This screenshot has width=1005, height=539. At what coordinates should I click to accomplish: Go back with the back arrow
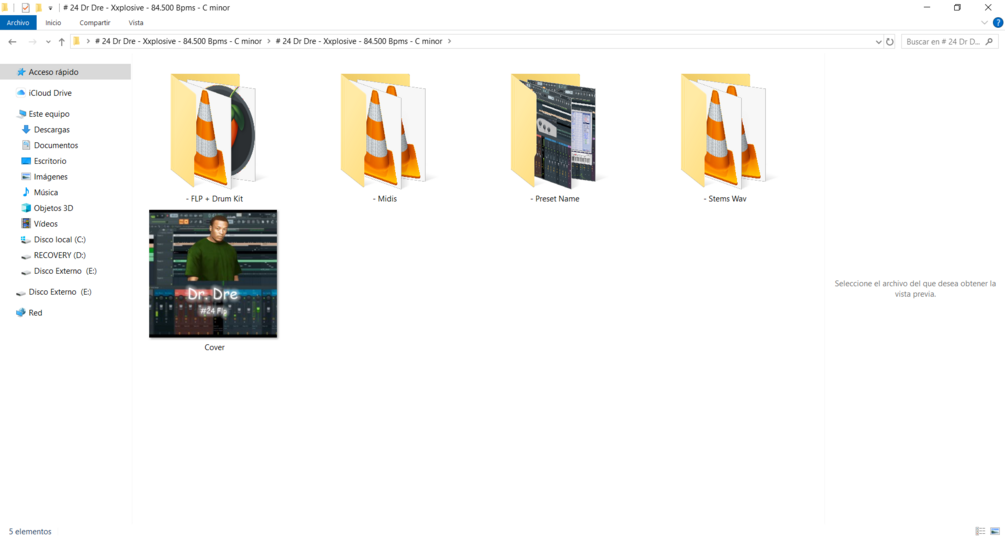pyautogui.click(x=12, y=42)
